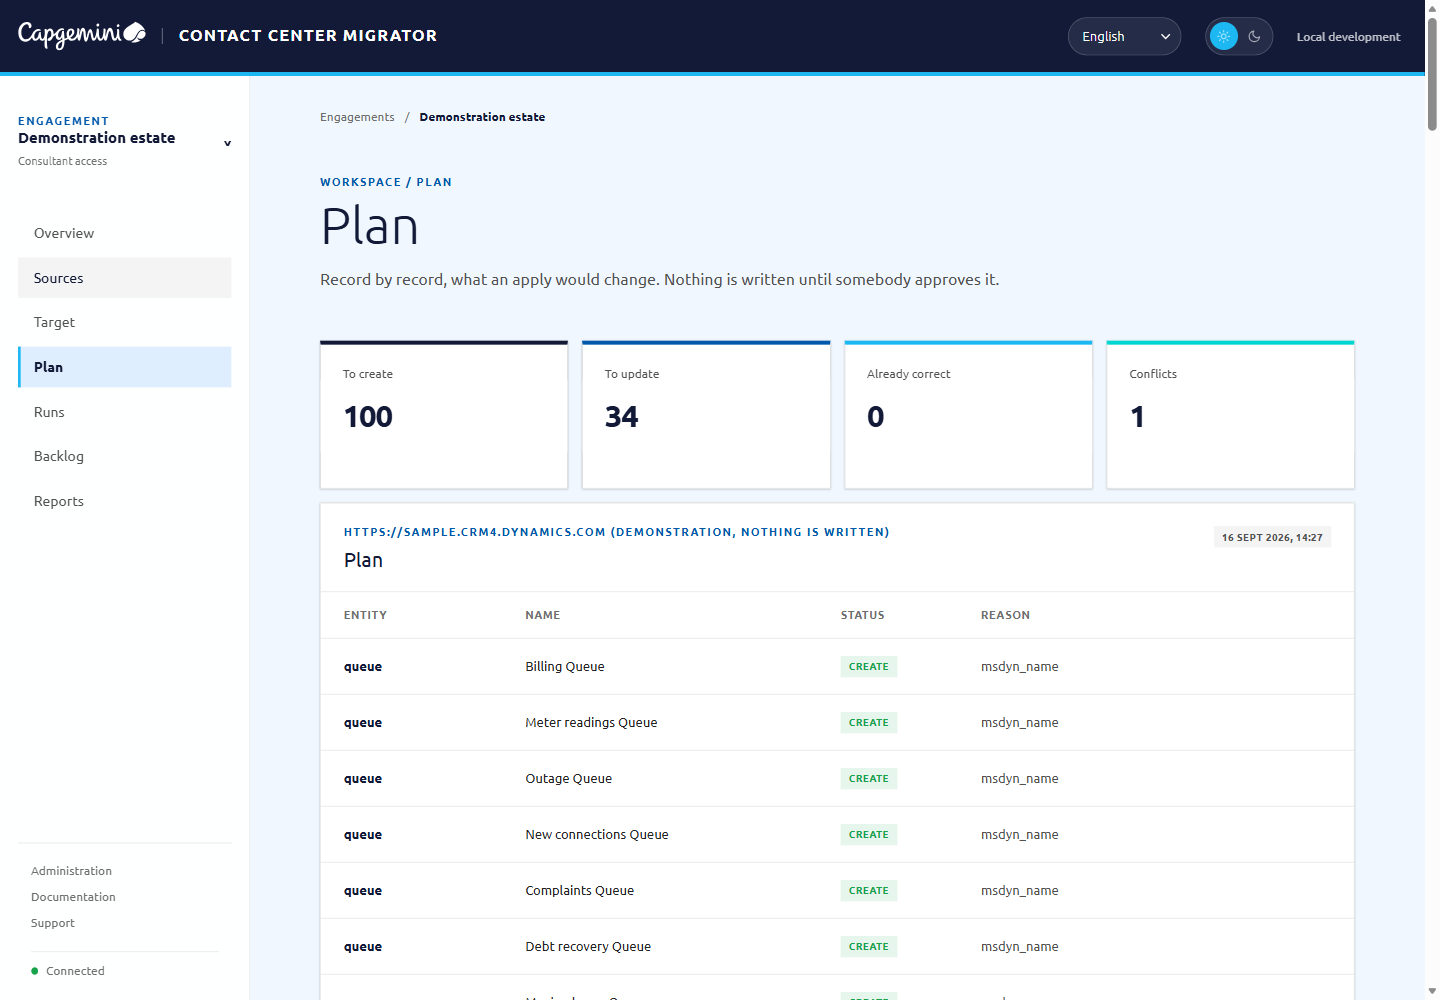Click the Name column header

click(x=543, y=615)
